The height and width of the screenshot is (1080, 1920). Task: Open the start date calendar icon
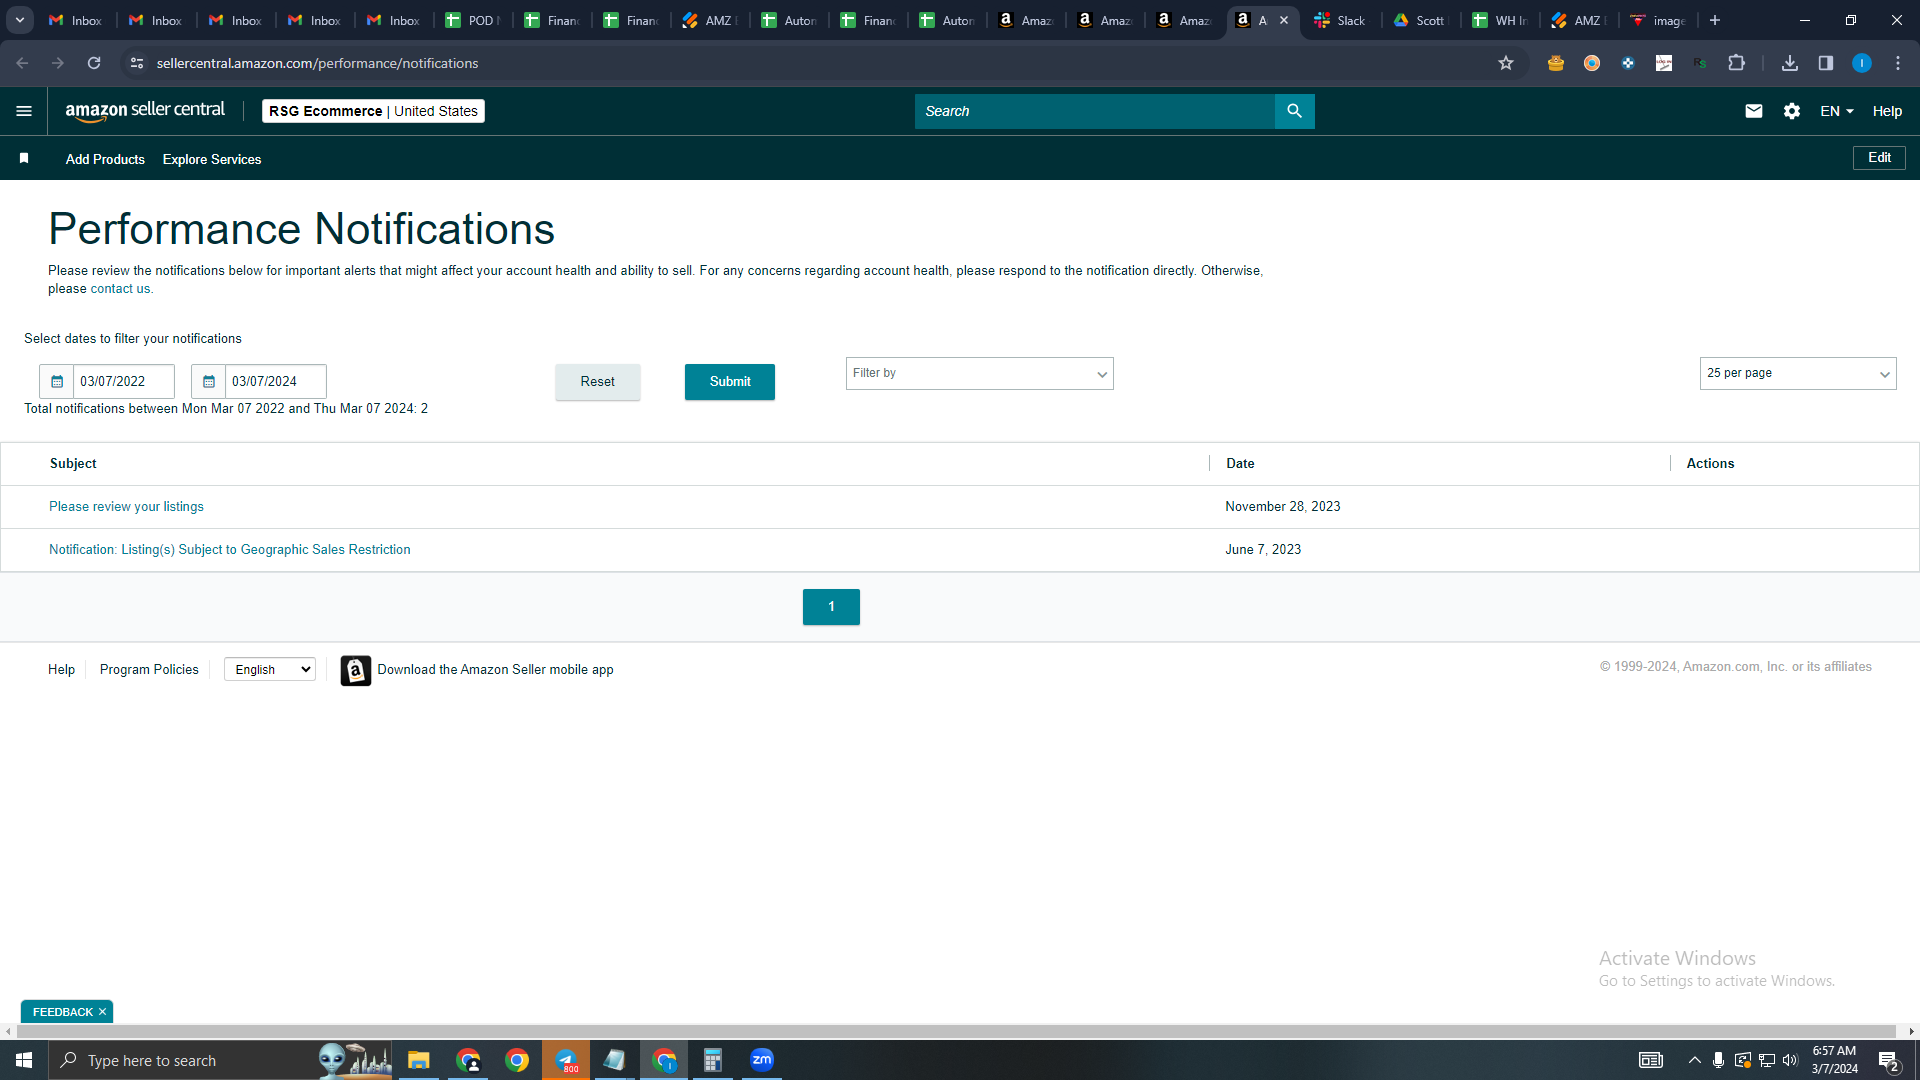[57, 381]
